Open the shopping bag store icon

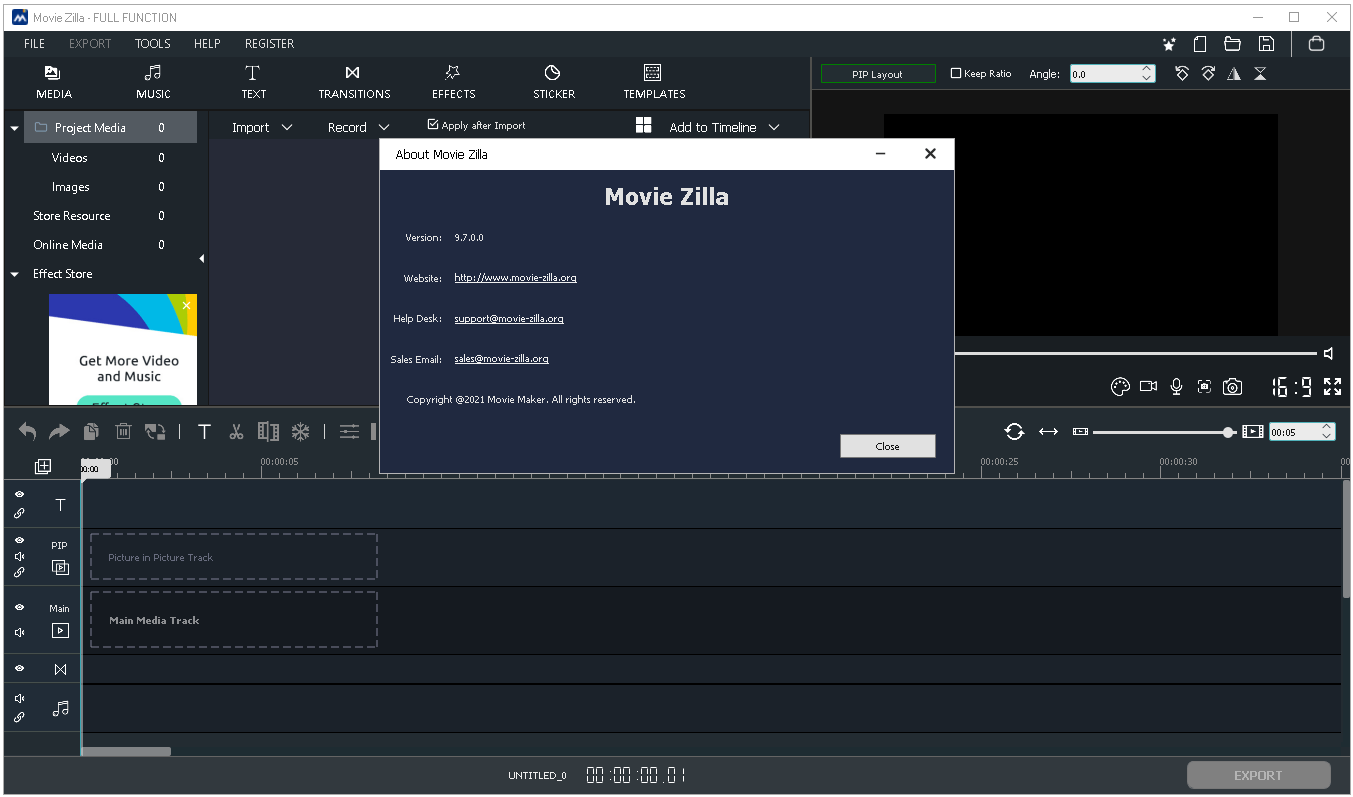pyautogui.click(x=1316, y=44)
